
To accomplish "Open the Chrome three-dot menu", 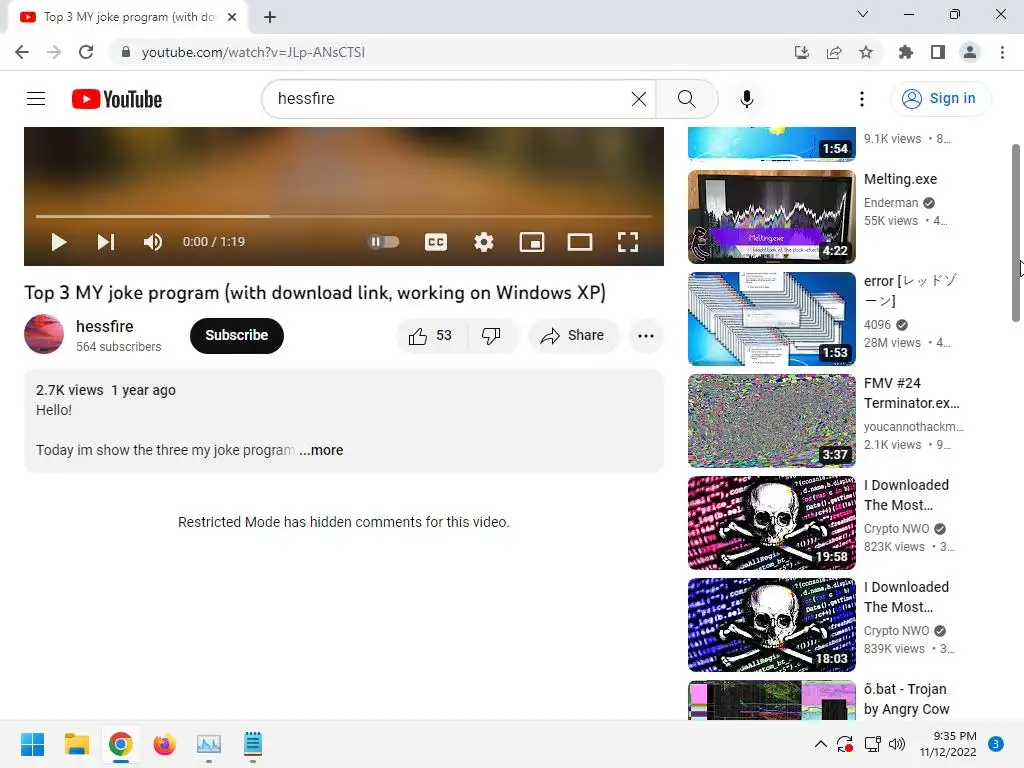I will 1002,52.
